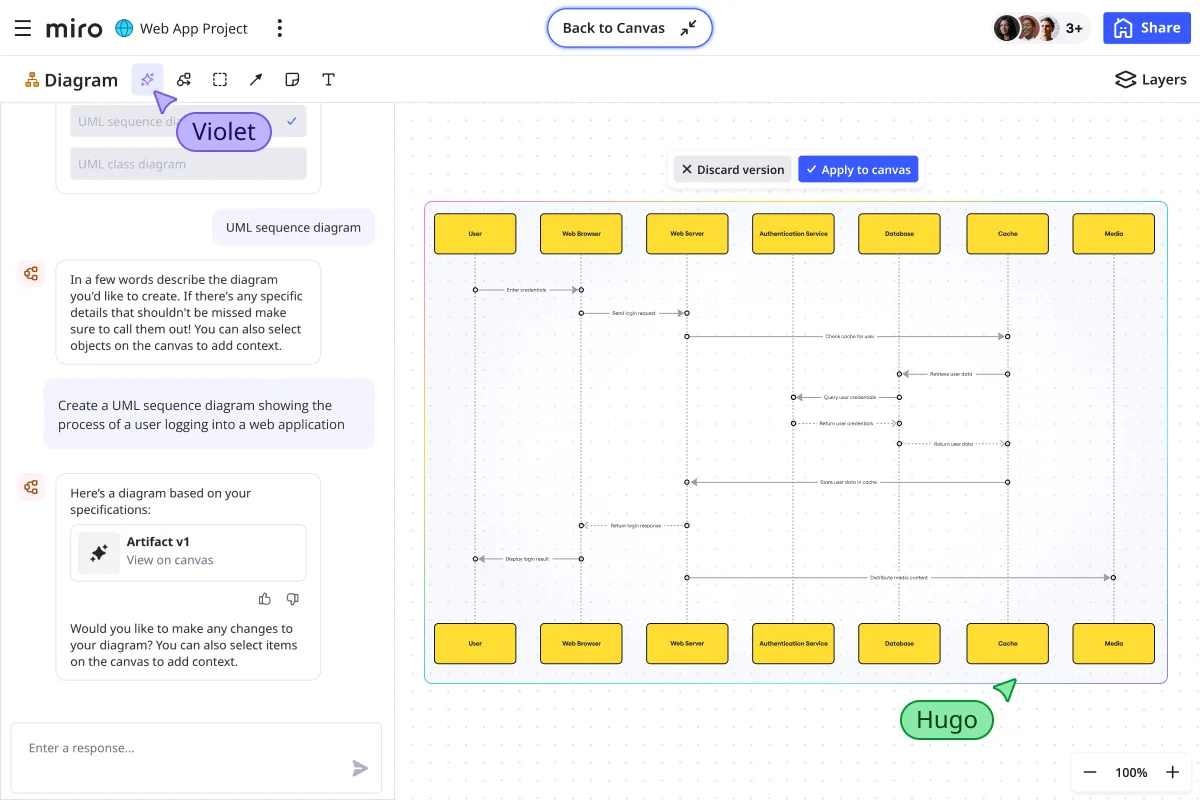The width and height of the screenshot is (1200, 800).
Task: Click thumbs down on the response
Action: coord(293,599)
